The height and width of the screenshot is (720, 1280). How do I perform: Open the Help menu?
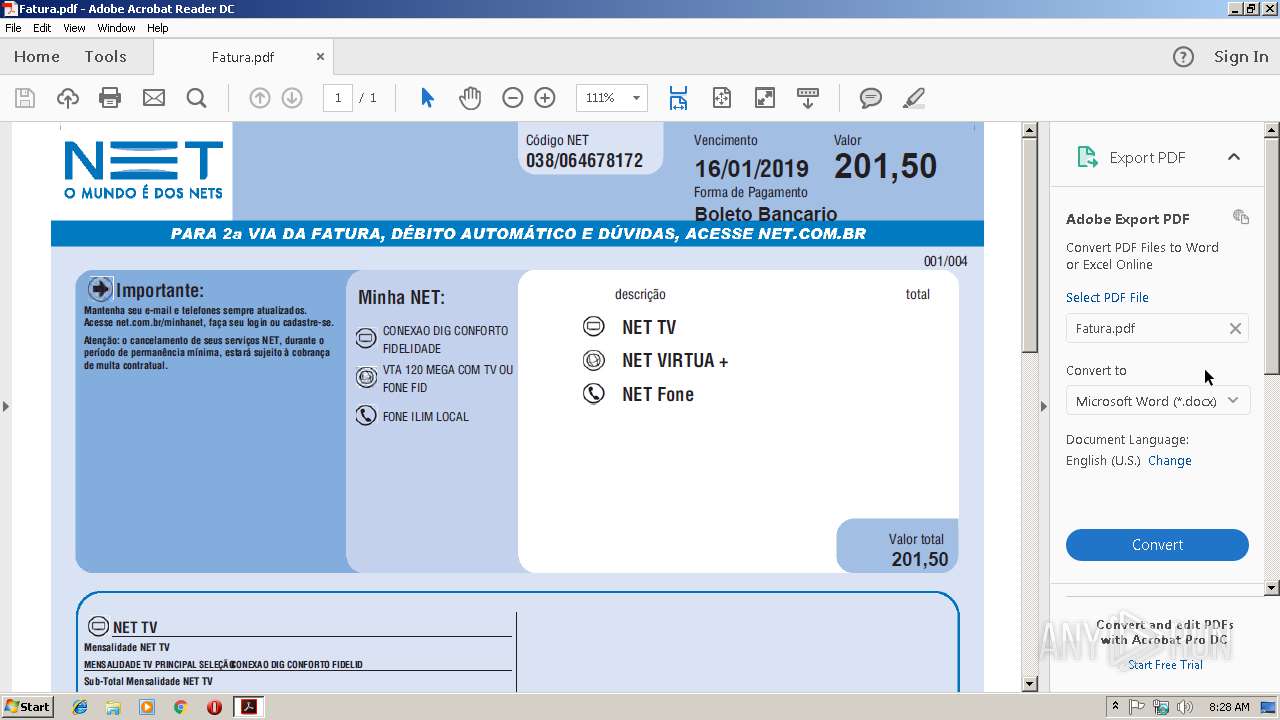(158, 28)
